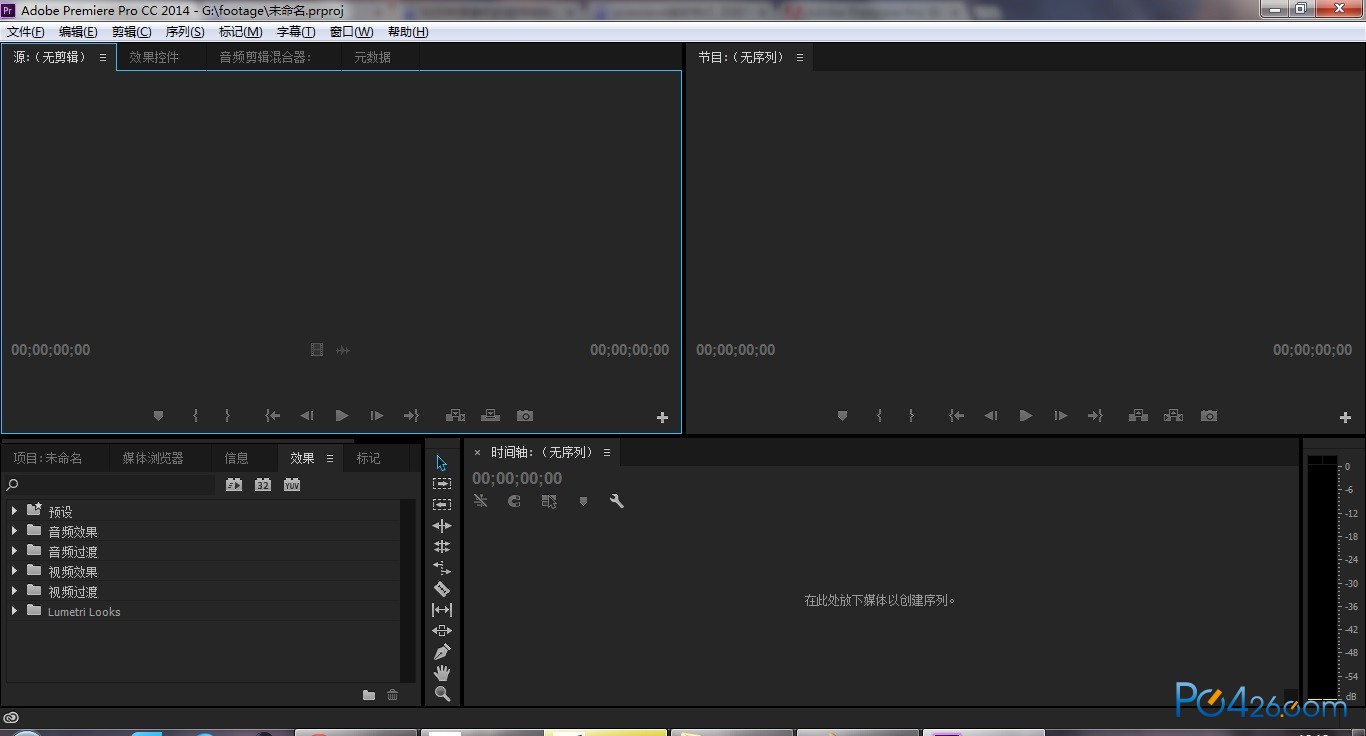The height and width of the screenshot is (736, 1366).
Task: Select the Pen tool
Action: pos(442,652)
